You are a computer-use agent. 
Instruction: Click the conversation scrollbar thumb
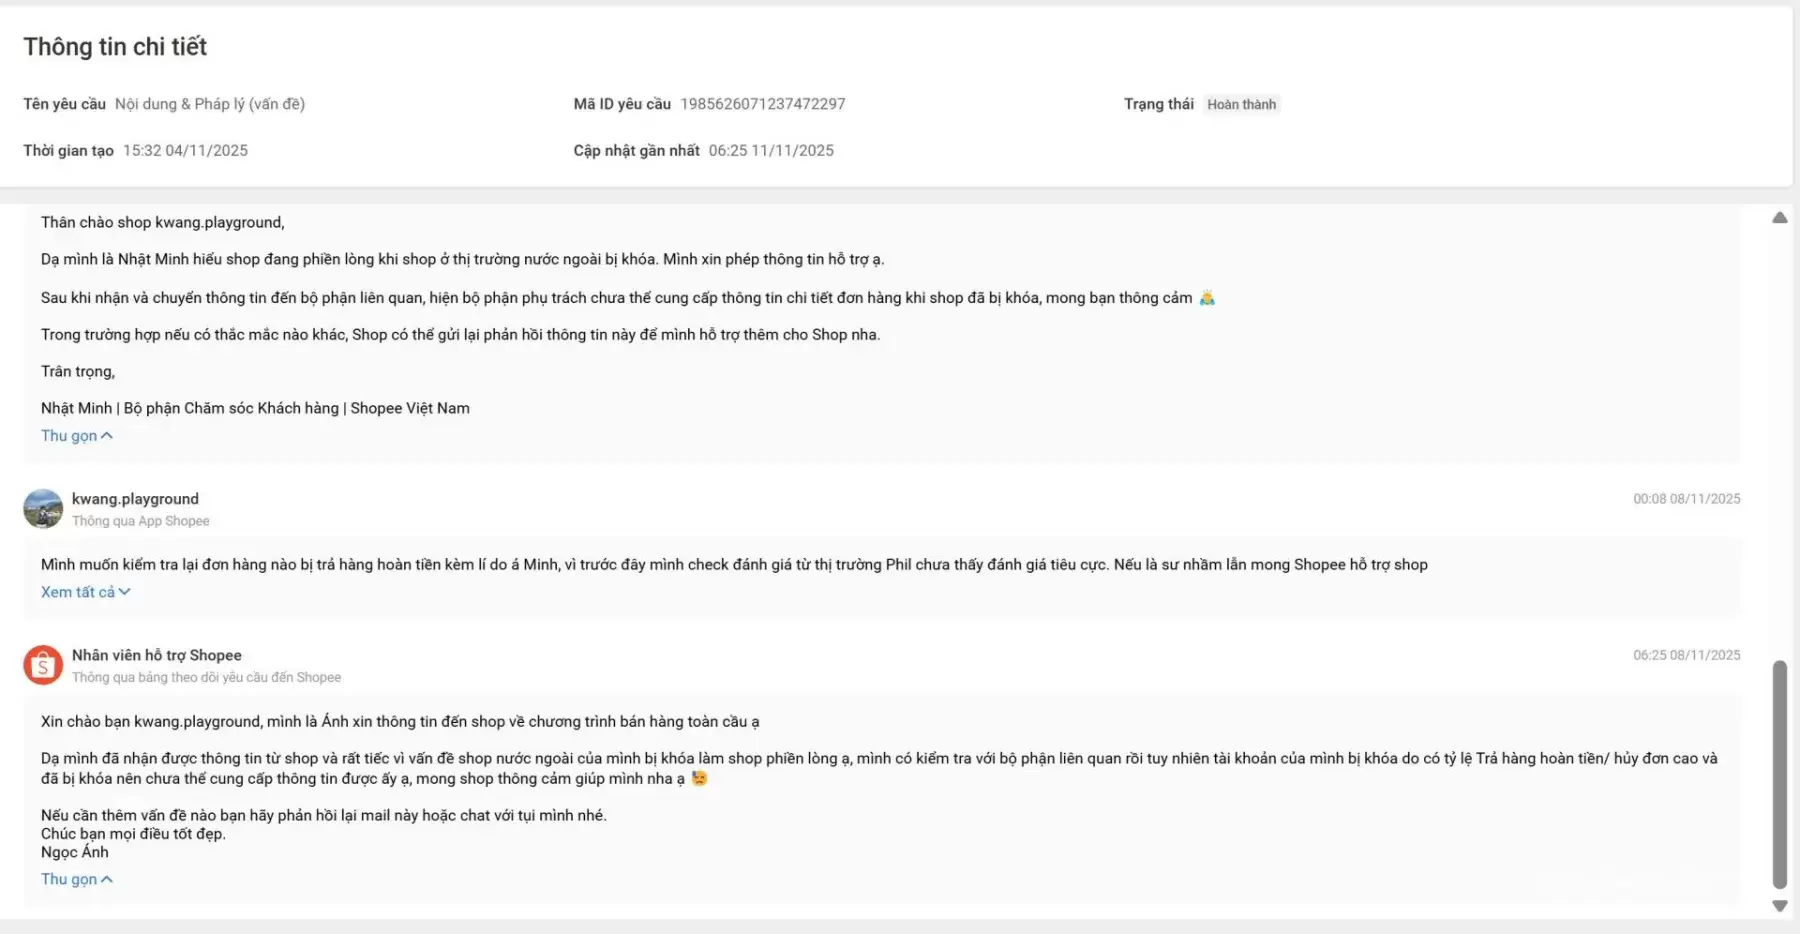point(1780,773)
